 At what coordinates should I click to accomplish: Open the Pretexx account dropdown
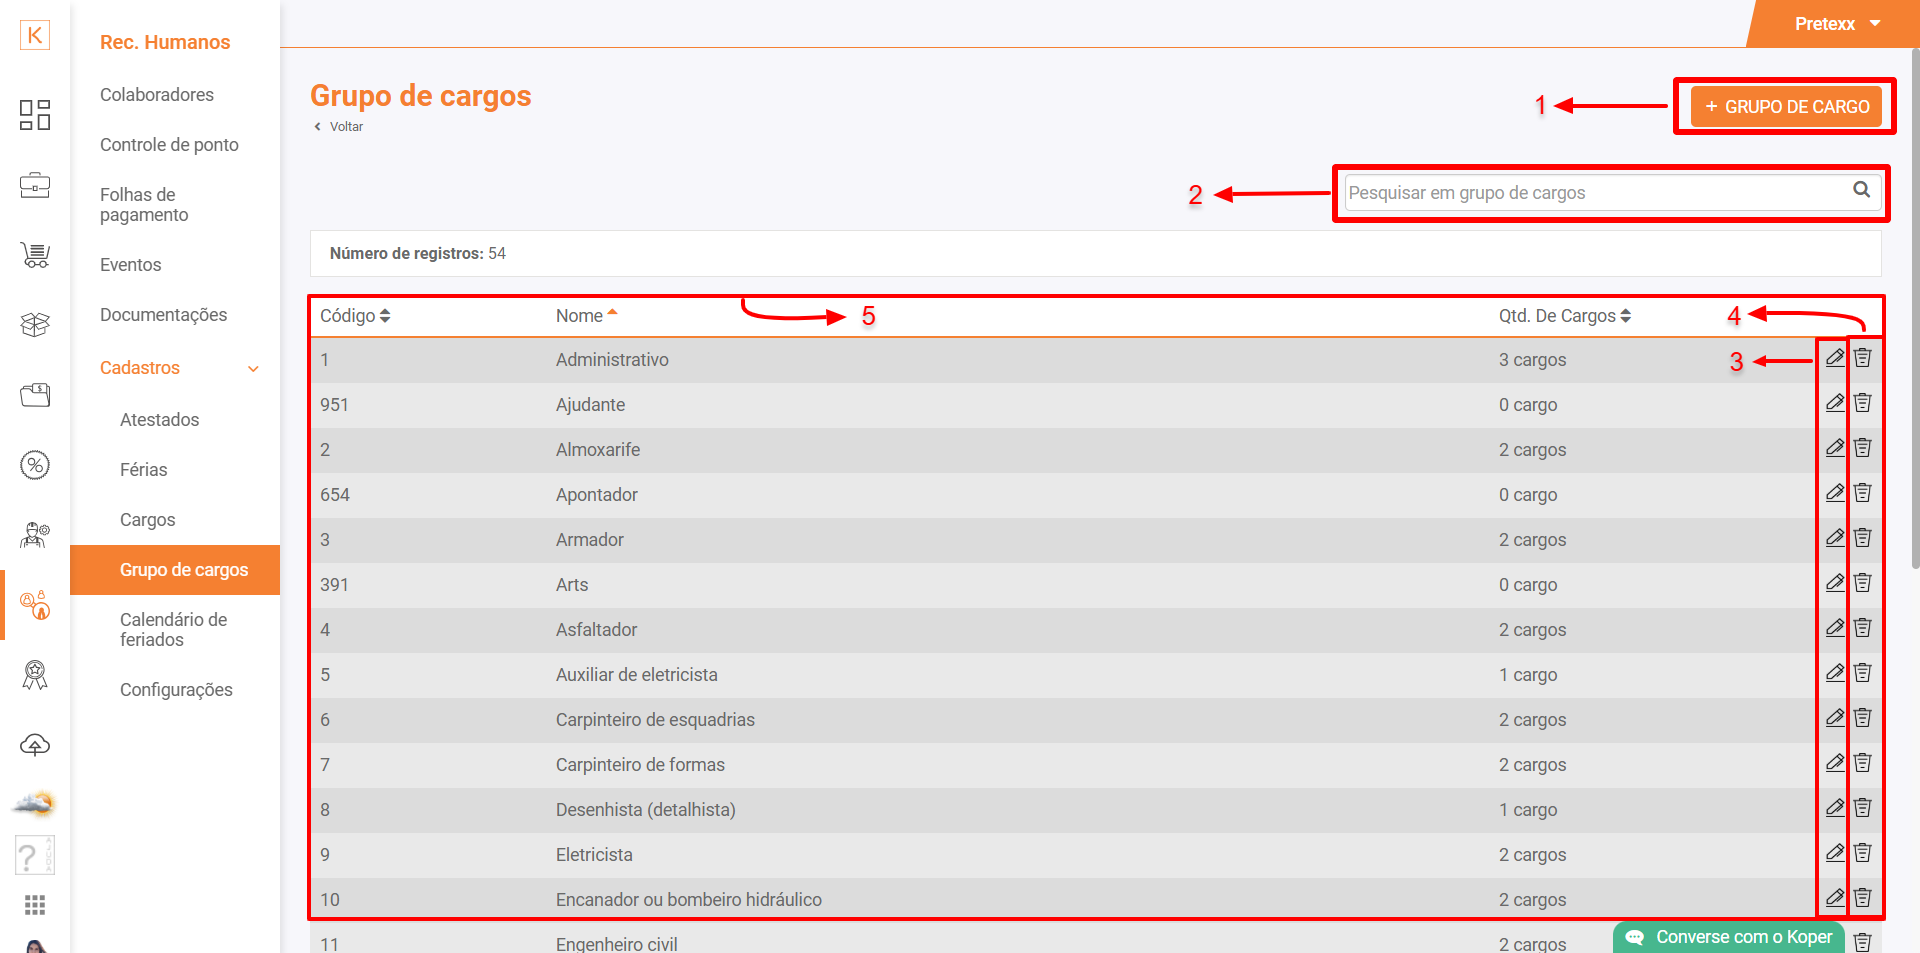[1836, 24]
